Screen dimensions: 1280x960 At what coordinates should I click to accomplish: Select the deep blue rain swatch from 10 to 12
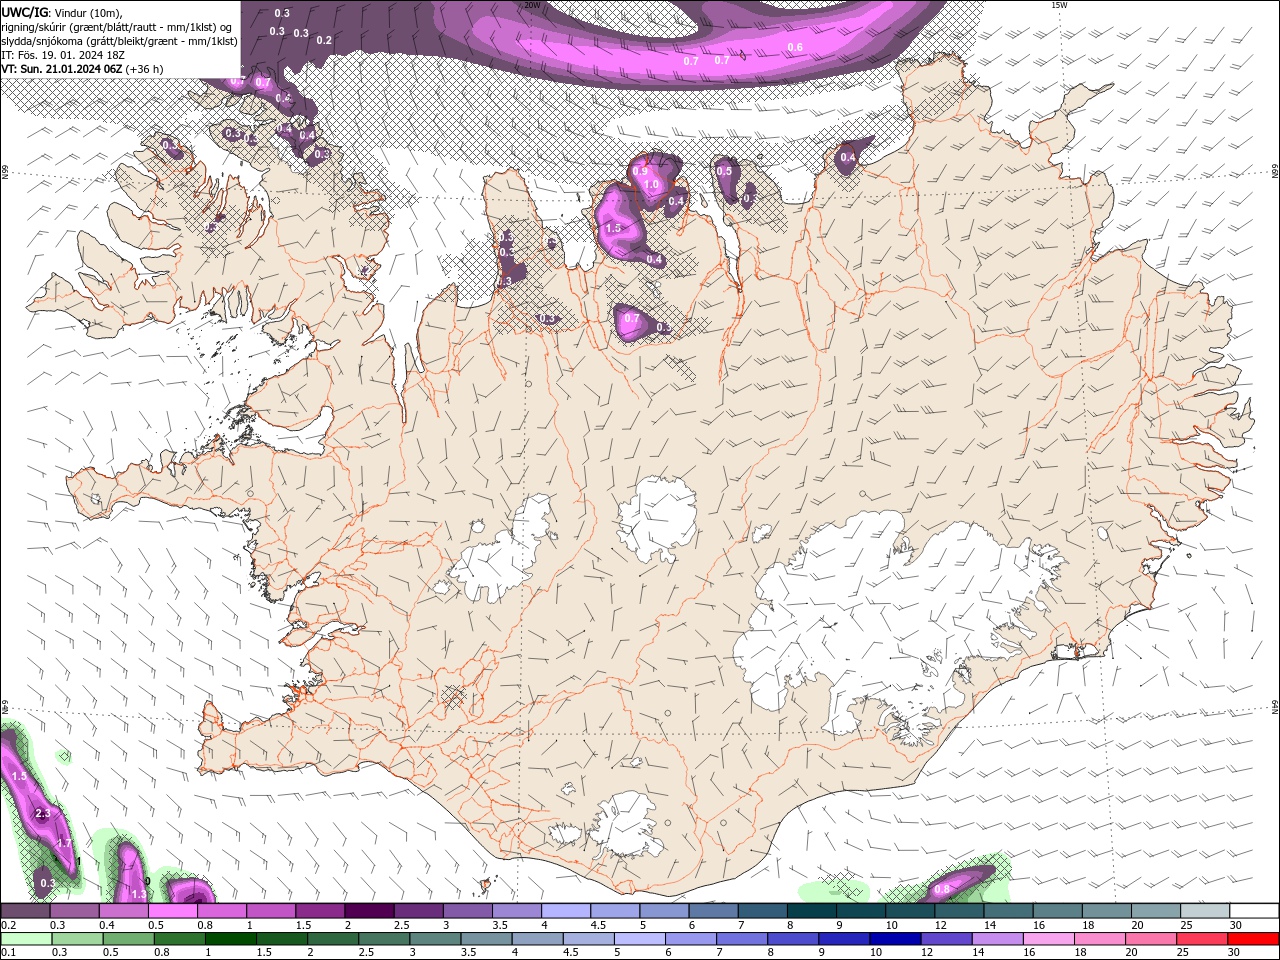tap(896, 939)
